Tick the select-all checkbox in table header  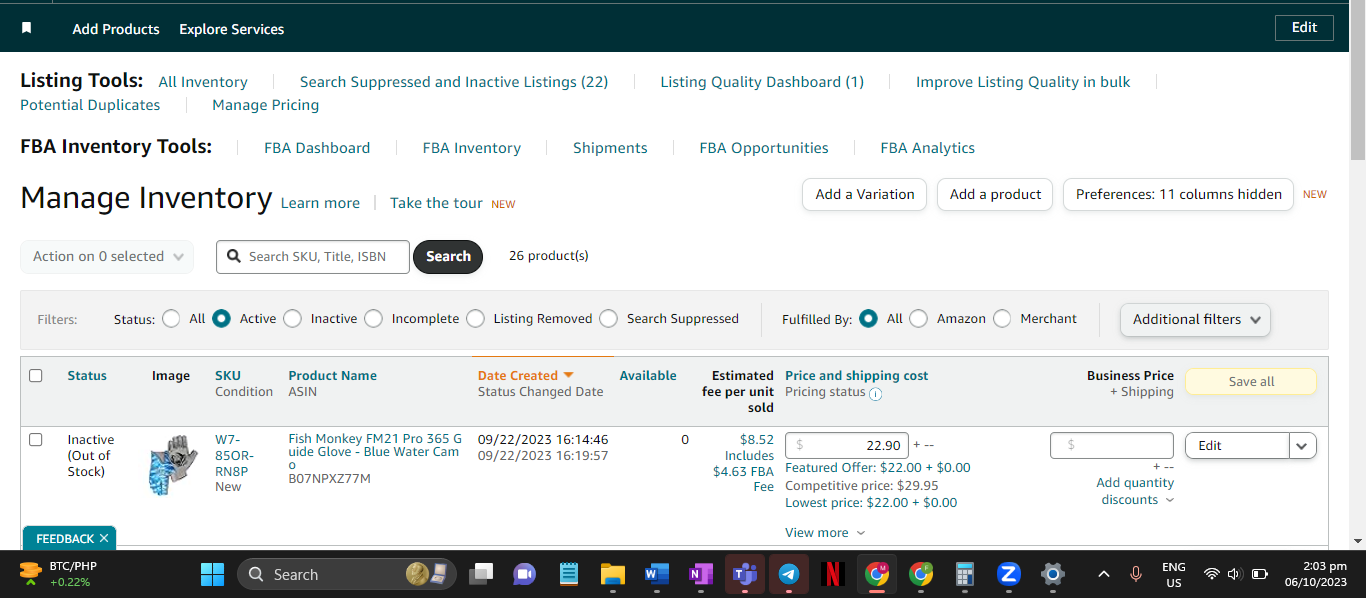[36, 376]
